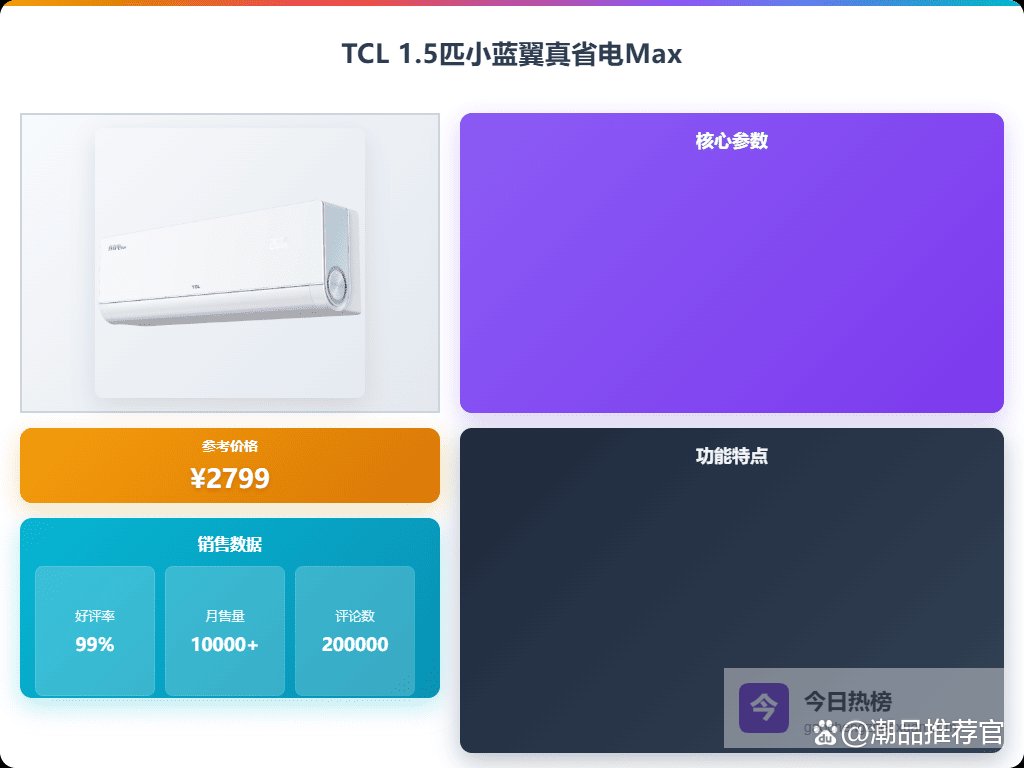
Task: Open the TCL air conditioner product image
Action: pos(230,263)
